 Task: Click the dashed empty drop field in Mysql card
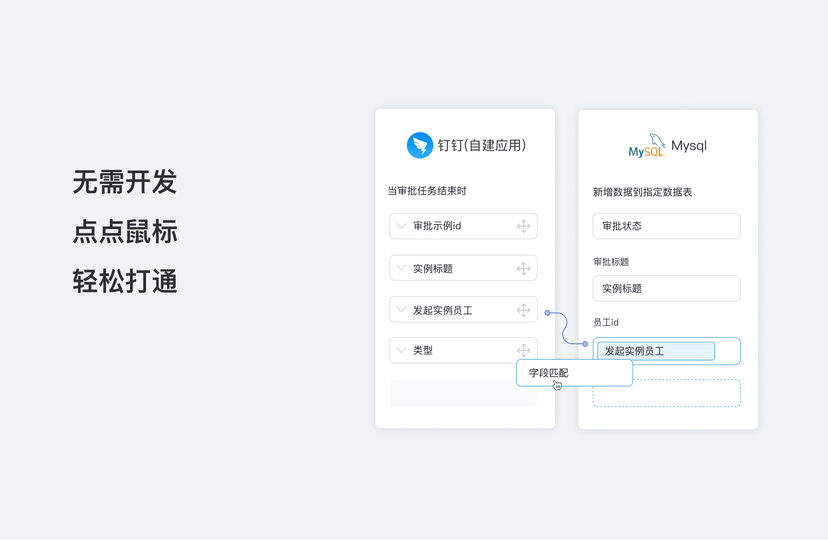click(666, 393)
